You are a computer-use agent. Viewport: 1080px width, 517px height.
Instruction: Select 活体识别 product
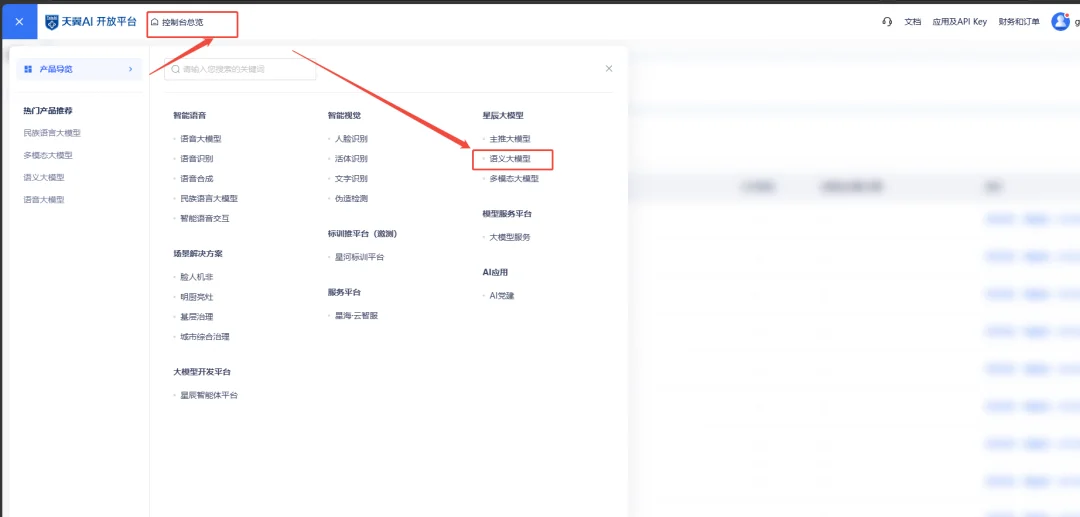pos(351,158)
